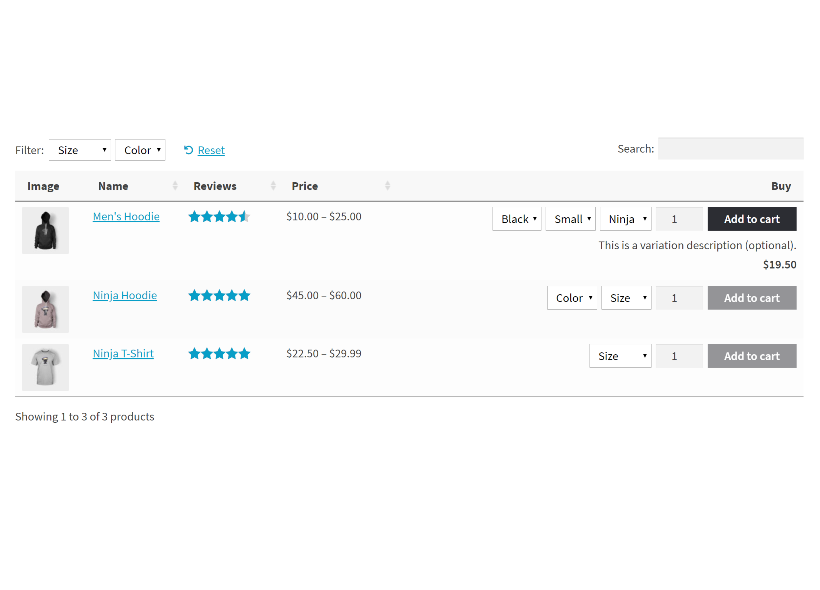
Task: Click the star rating for Ninja T-Shirt
Action: click(x=219, y=353)
